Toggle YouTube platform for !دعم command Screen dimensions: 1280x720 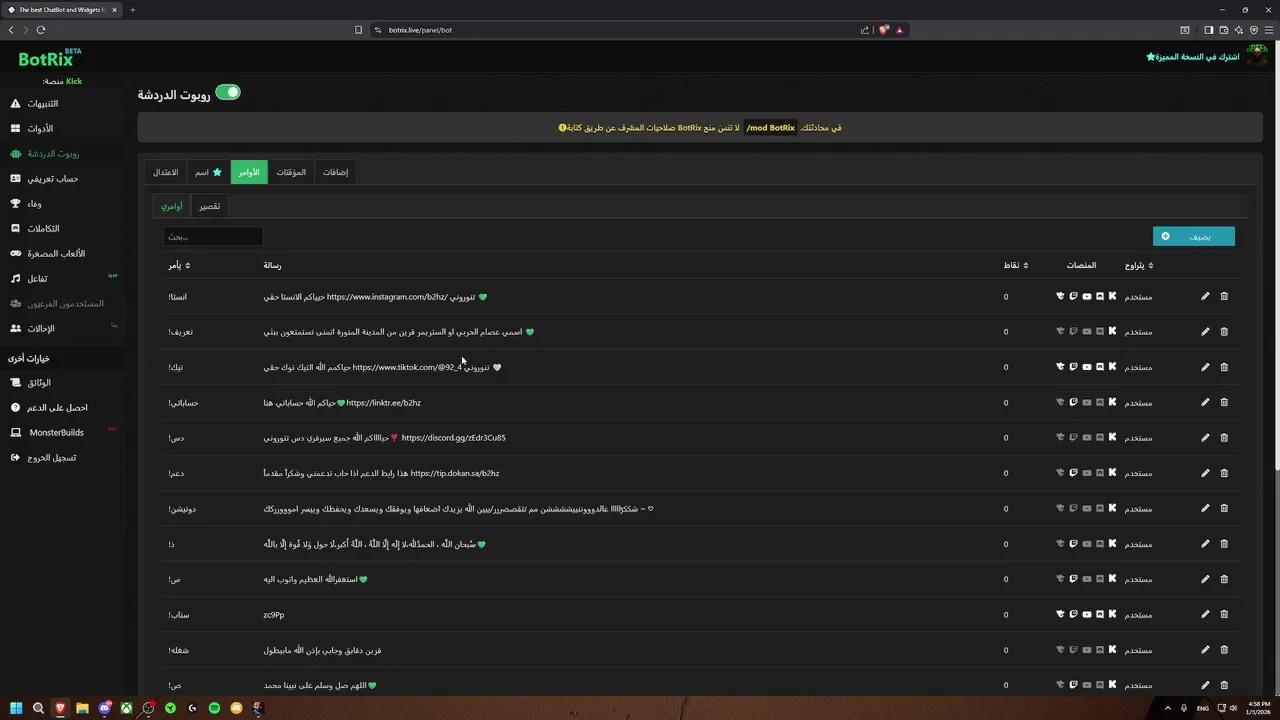tap(1087, 473)
